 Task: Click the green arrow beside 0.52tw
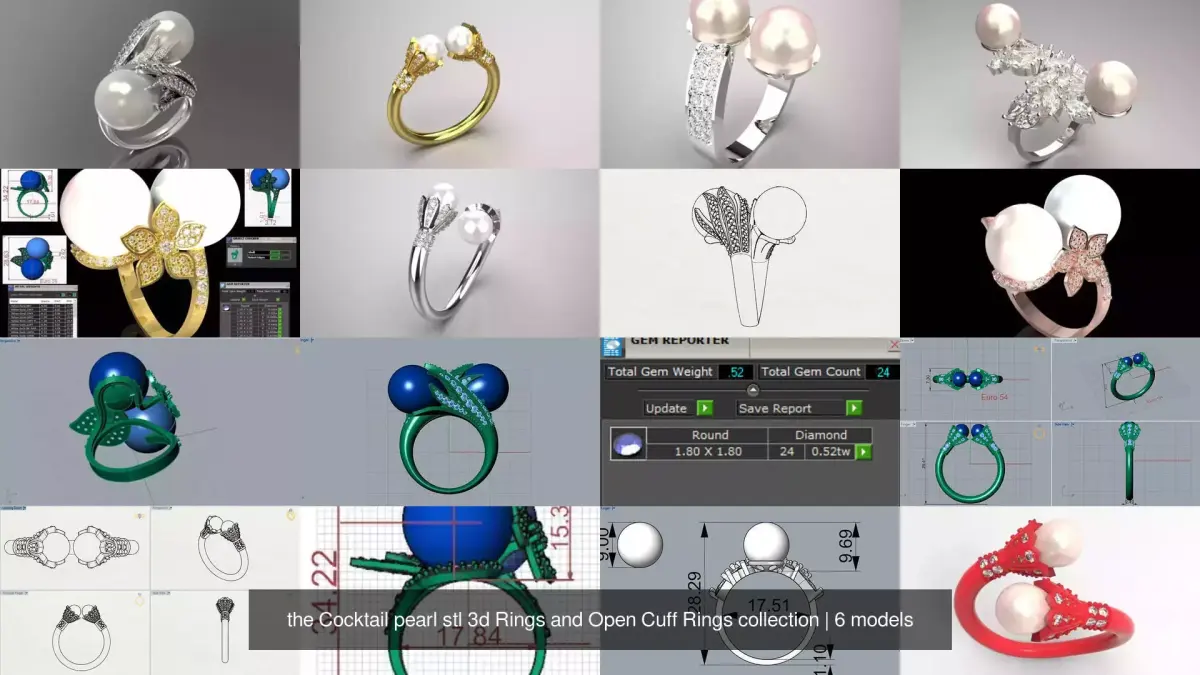[x=862, y=452]
